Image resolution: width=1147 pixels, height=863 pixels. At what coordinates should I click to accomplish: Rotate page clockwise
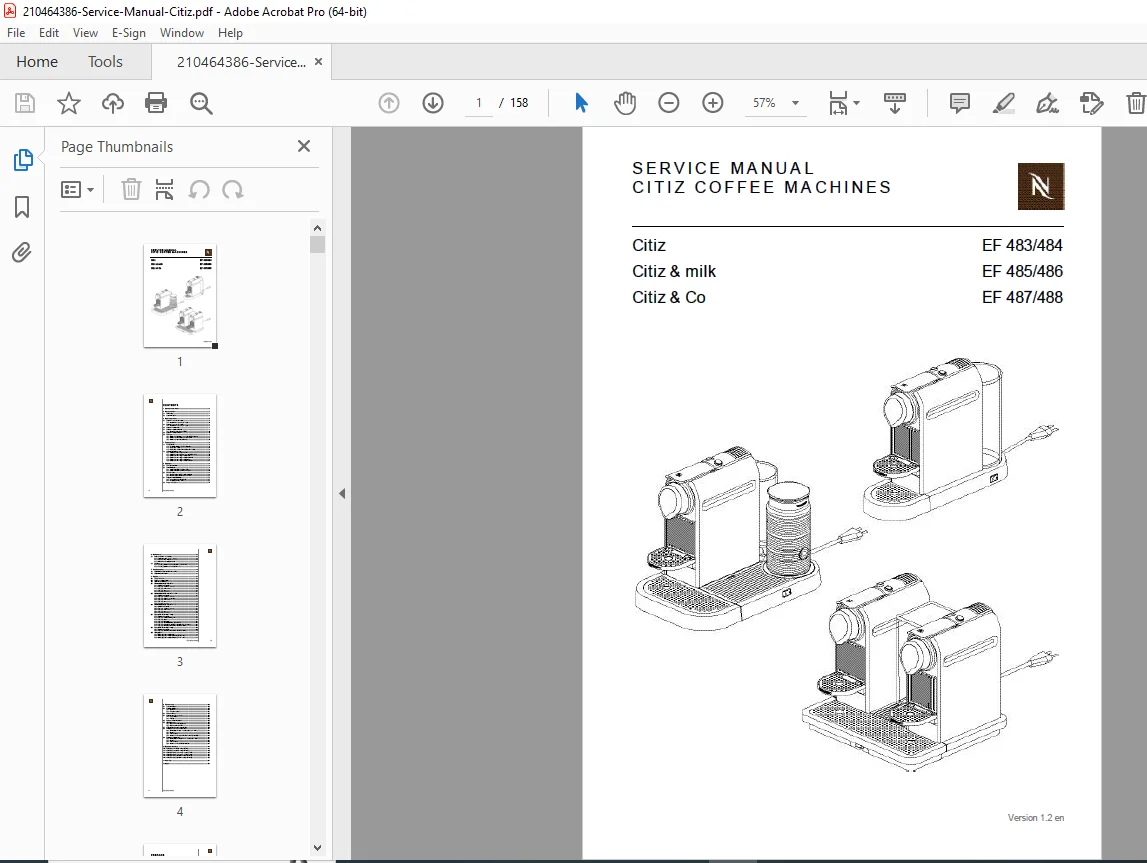[233, 190]
